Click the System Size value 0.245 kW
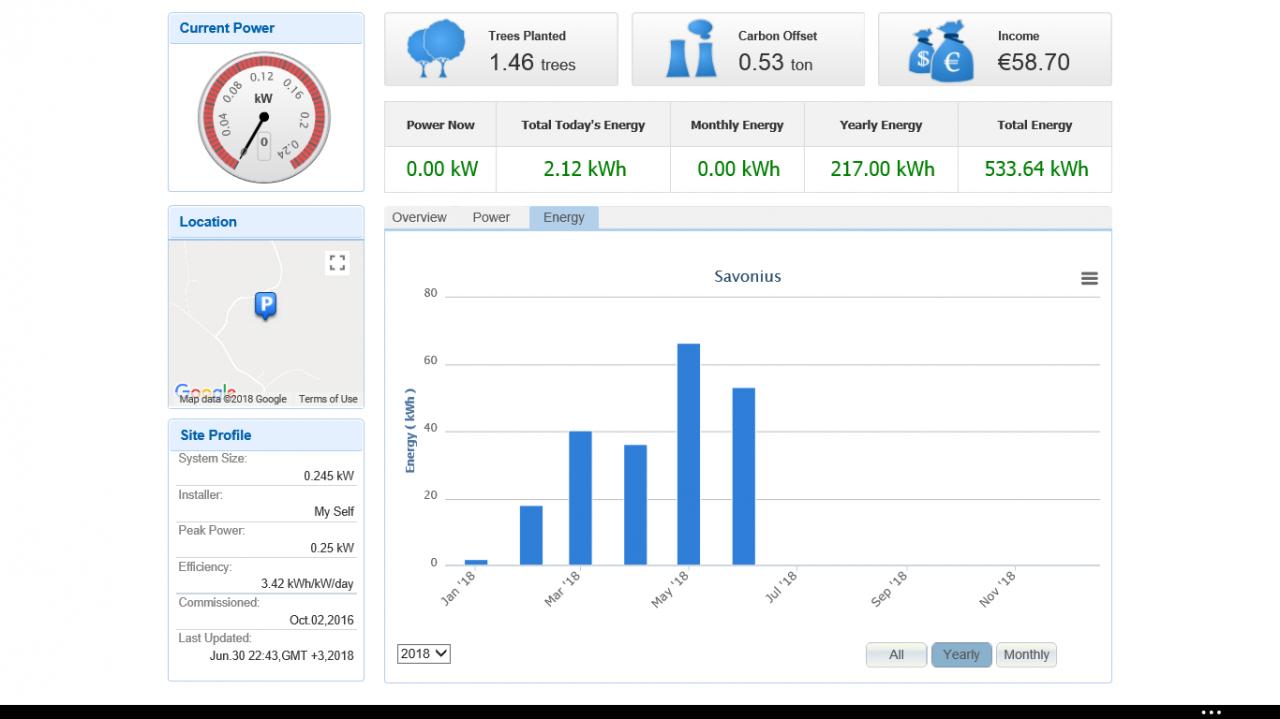This screenshot has width=1280, height=719. (x=329, y=476)
